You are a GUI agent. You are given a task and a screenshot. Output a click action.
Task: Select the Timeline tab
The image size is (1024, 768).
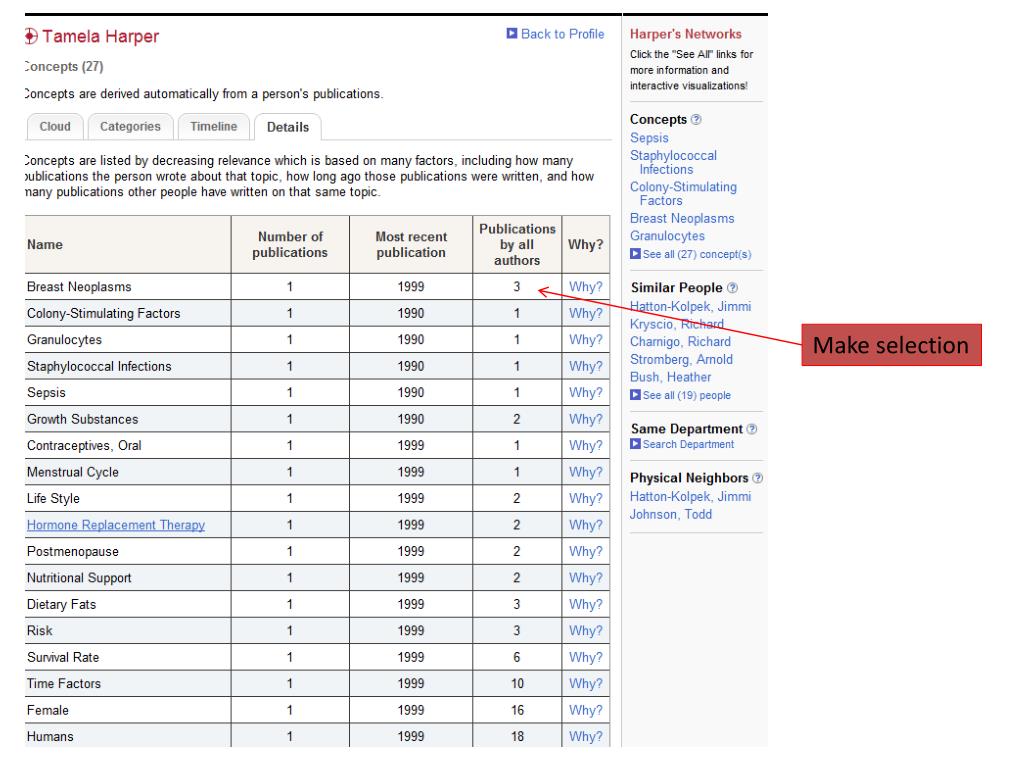[x=213, y=126]
